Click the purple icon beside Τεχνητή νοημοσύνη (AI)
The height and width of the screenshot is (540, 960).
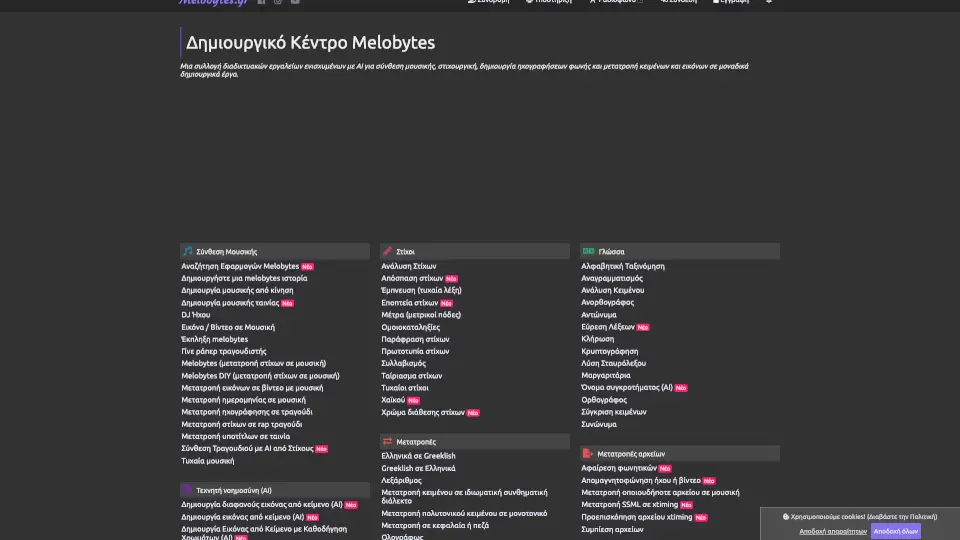click(x=187, y=490)
